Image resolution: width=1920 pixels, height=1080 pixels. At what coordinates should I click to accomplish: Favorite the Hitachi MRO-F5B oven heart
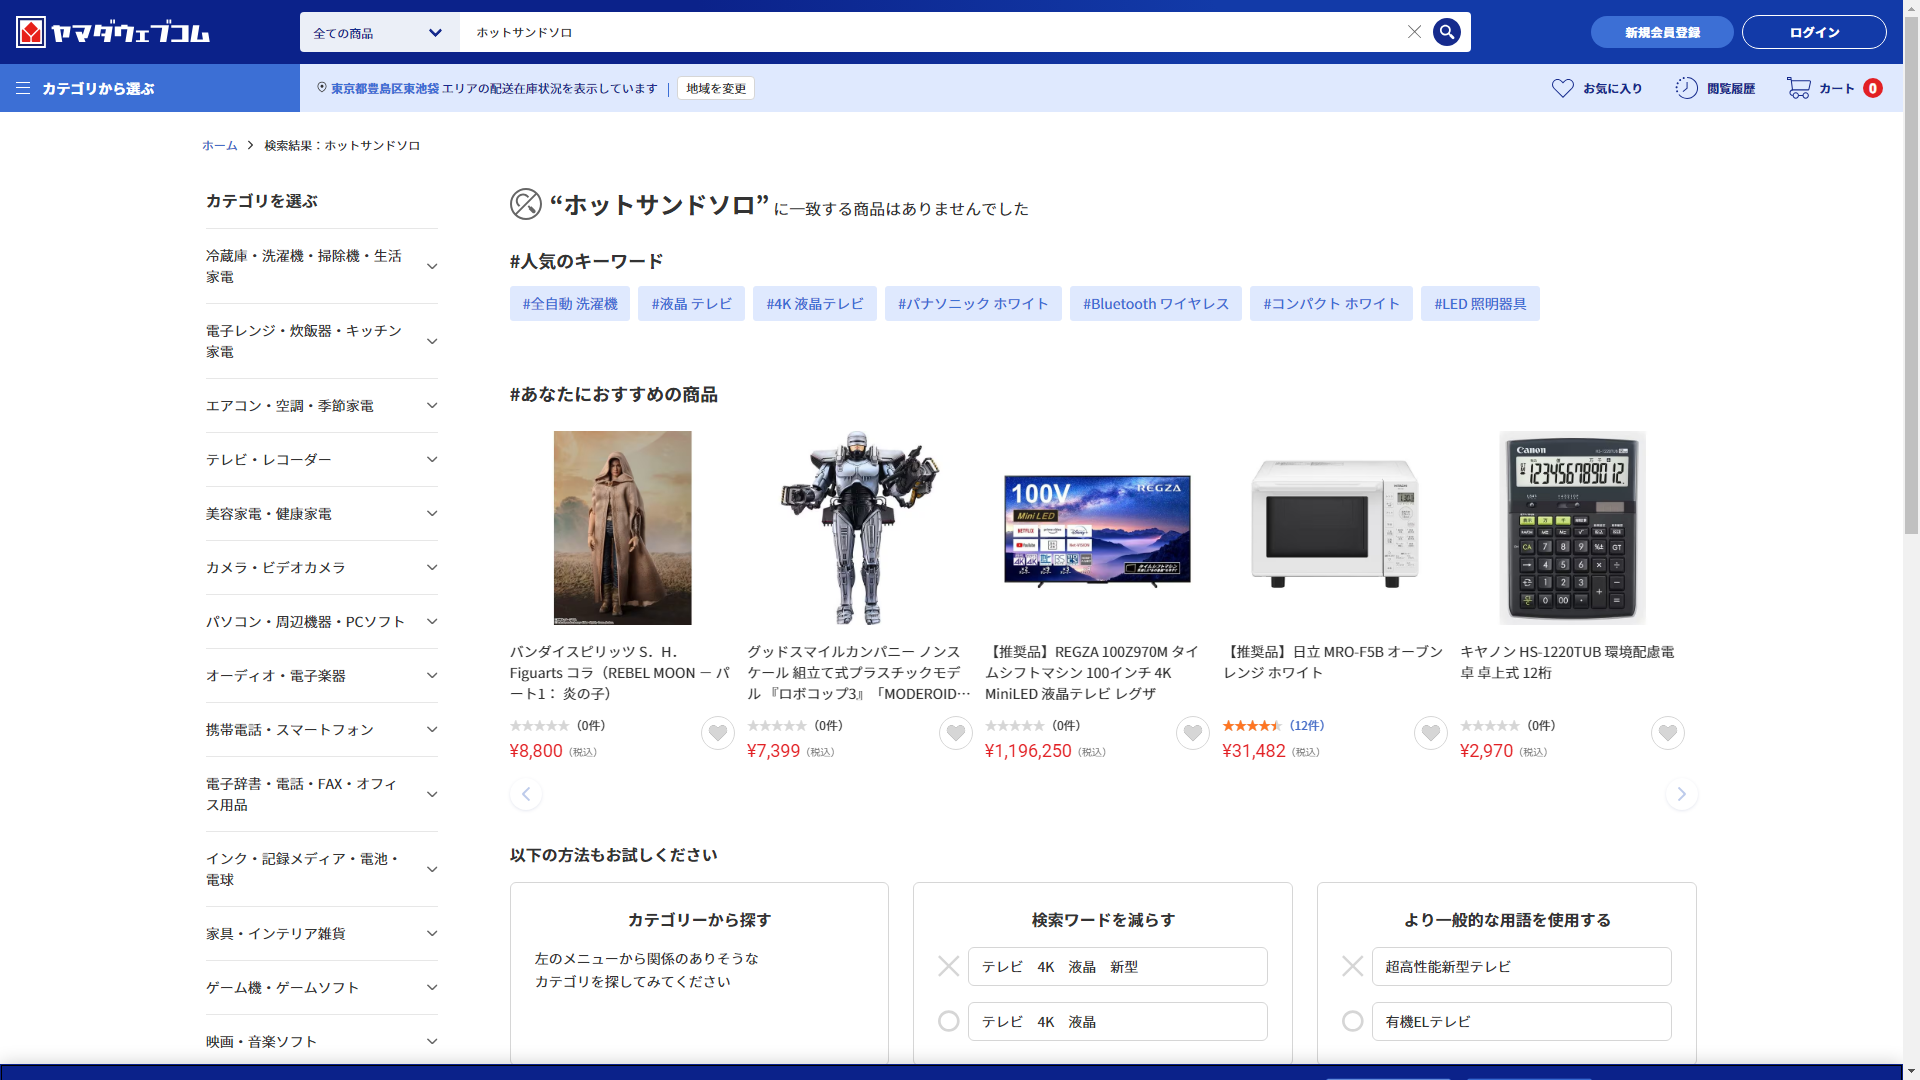point(1430,733)
